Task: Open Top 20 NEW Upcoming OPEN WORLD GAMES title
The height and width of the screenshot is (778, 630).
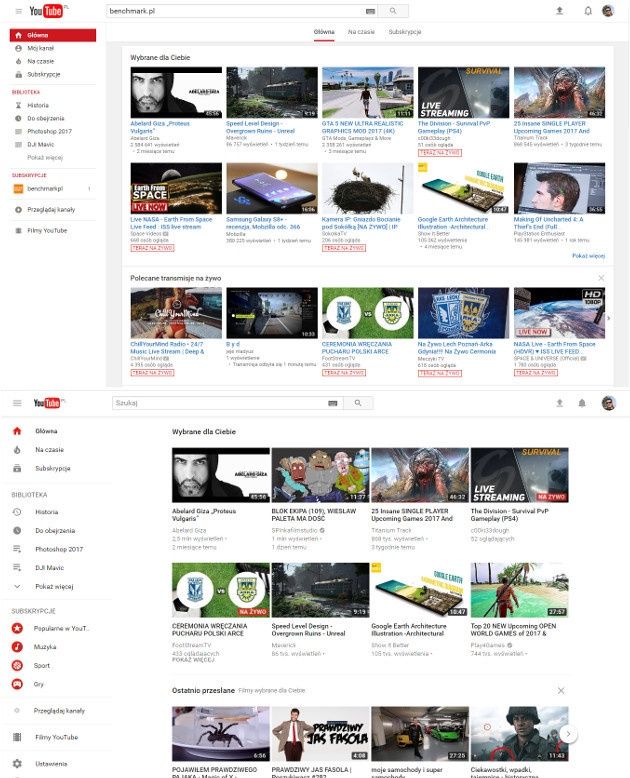Action: 513,630
